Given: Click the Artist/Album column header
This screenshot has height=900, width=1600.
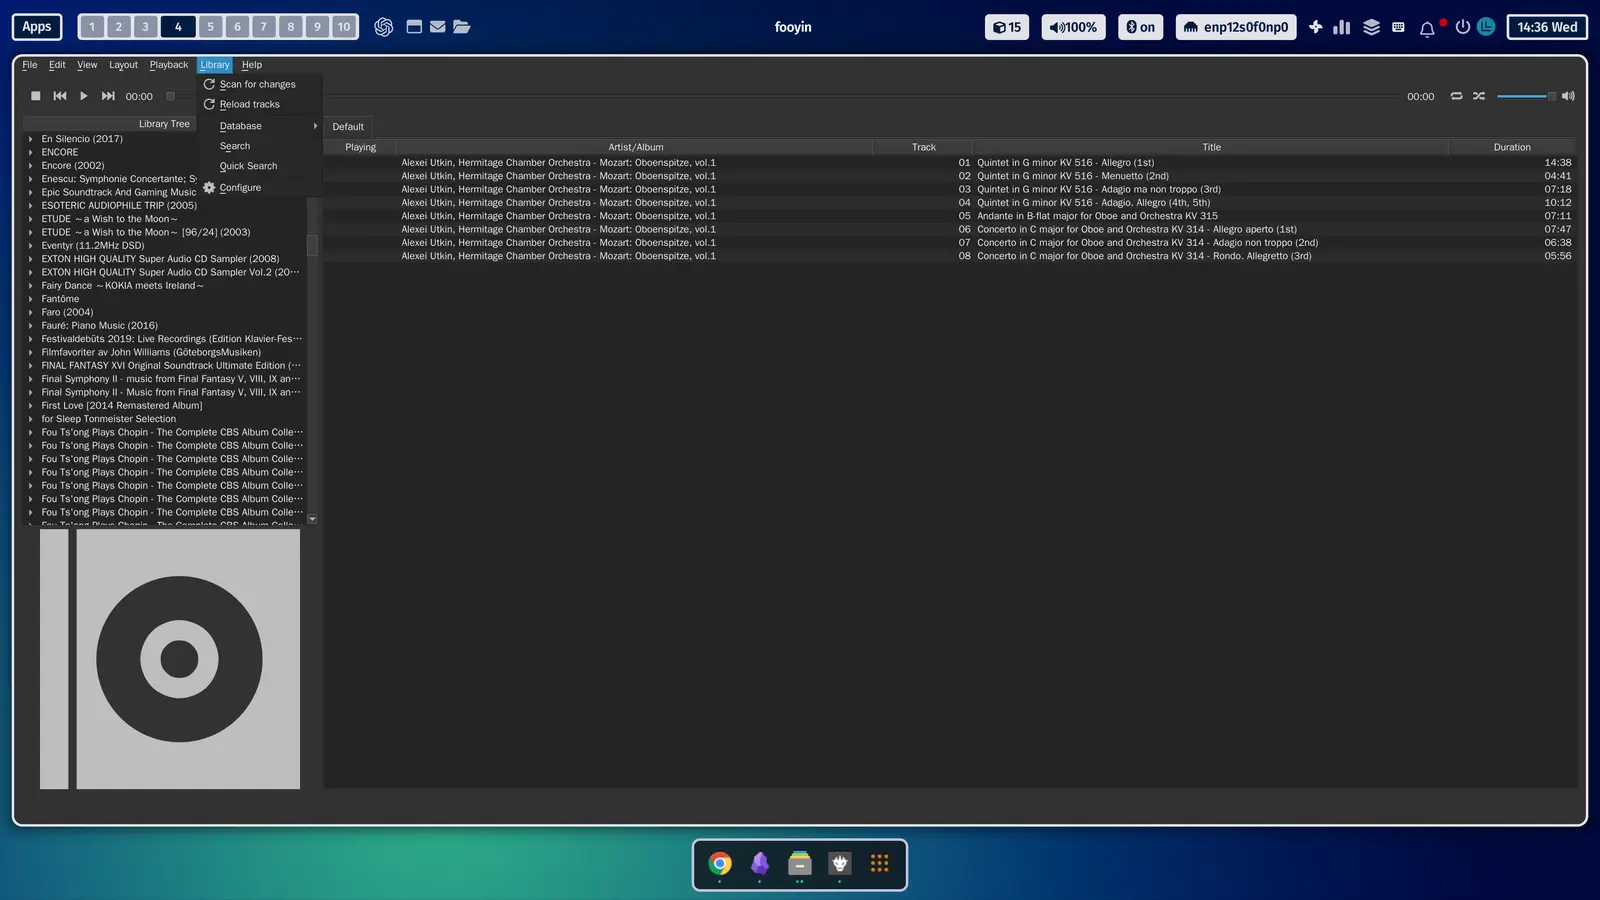Looking at the screenshot, I should pos(635,147).
